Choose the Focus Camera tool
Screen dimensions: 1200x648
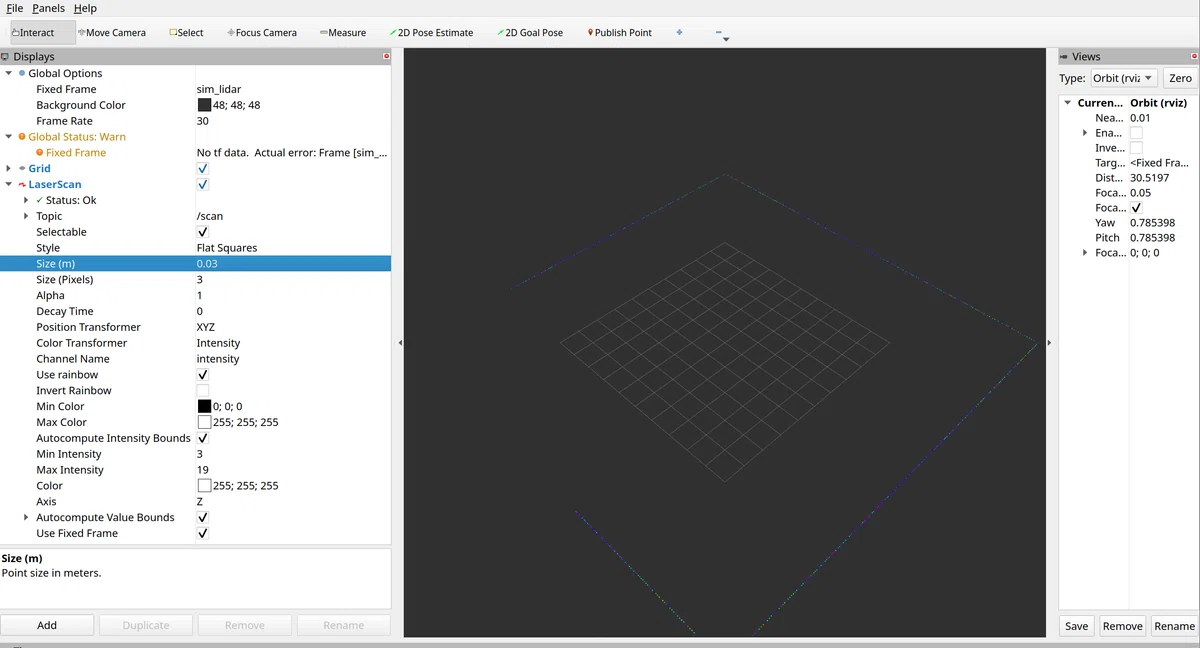tap(262, 33)
